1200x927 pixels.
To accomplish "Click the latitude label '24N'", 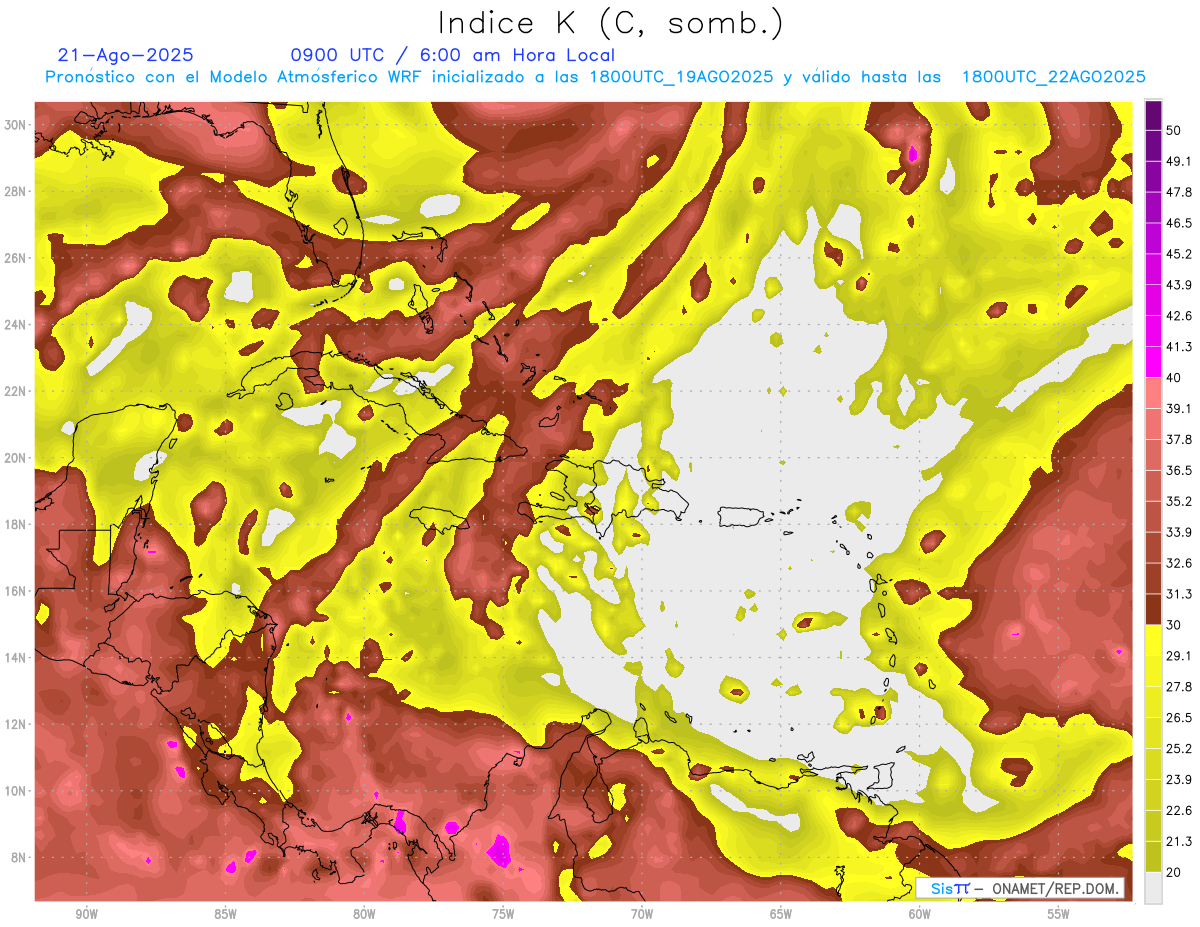I will click(x=17, y=325).
